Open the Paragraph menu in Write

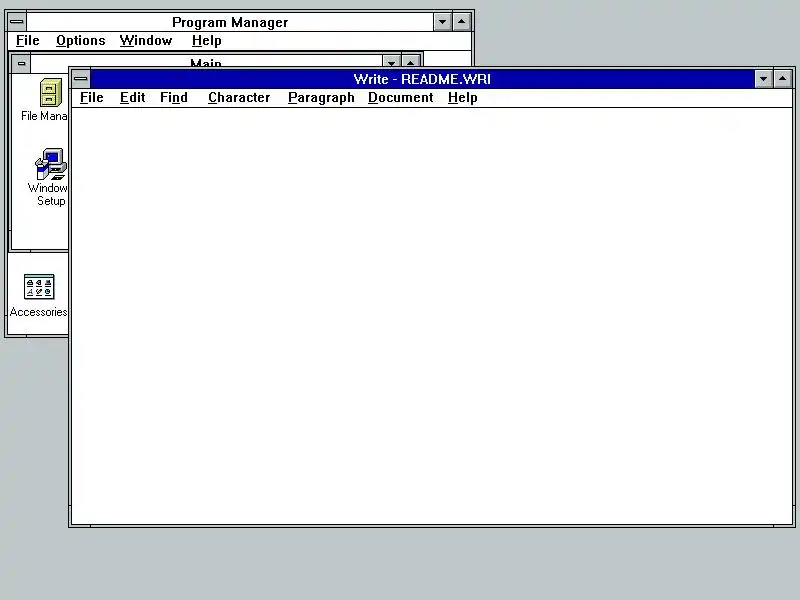pyautogui.click(x=321, y=97)
